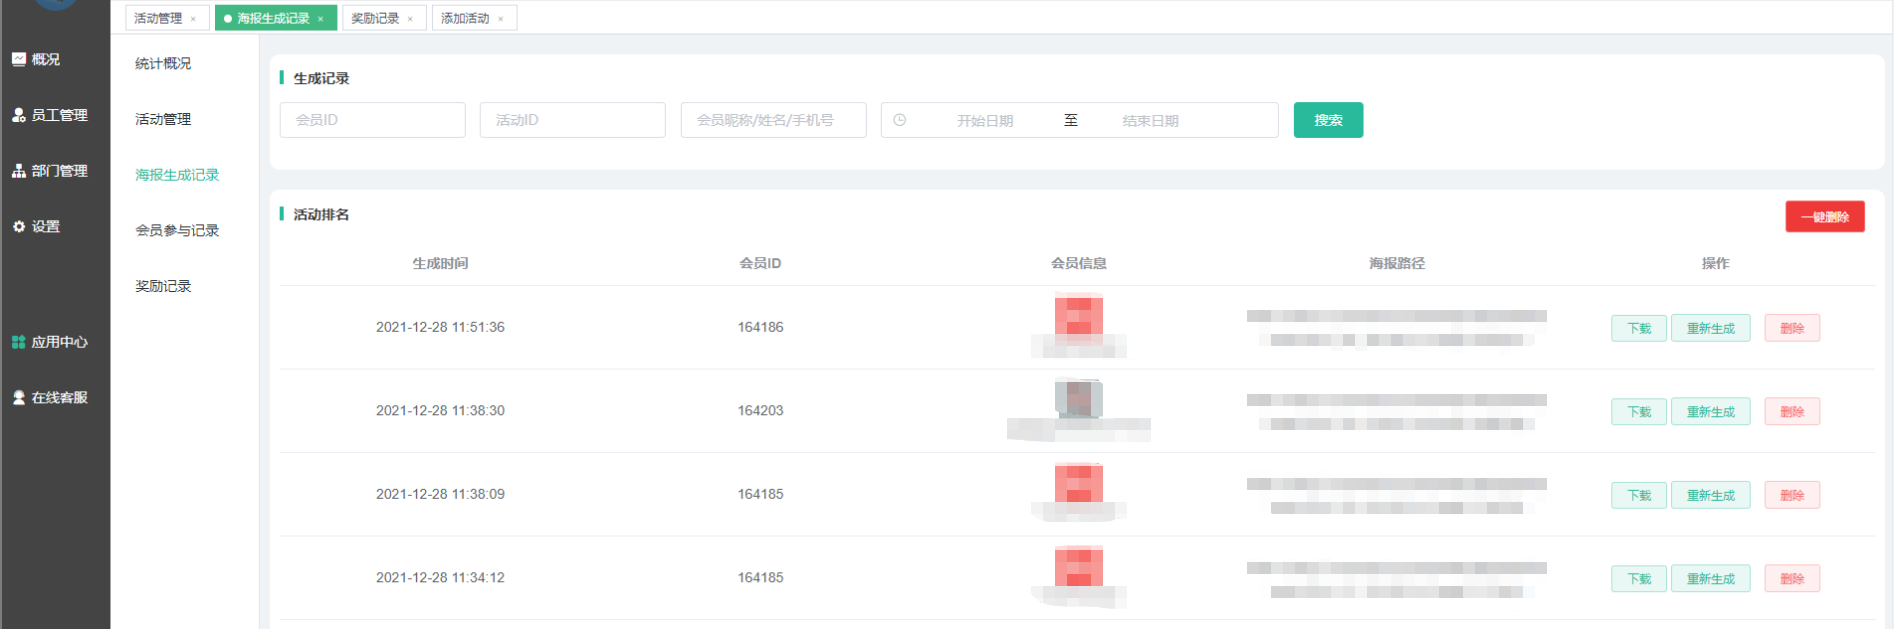
Task: Click member avatar in the 164203 row
Action: click(1078, 399)
